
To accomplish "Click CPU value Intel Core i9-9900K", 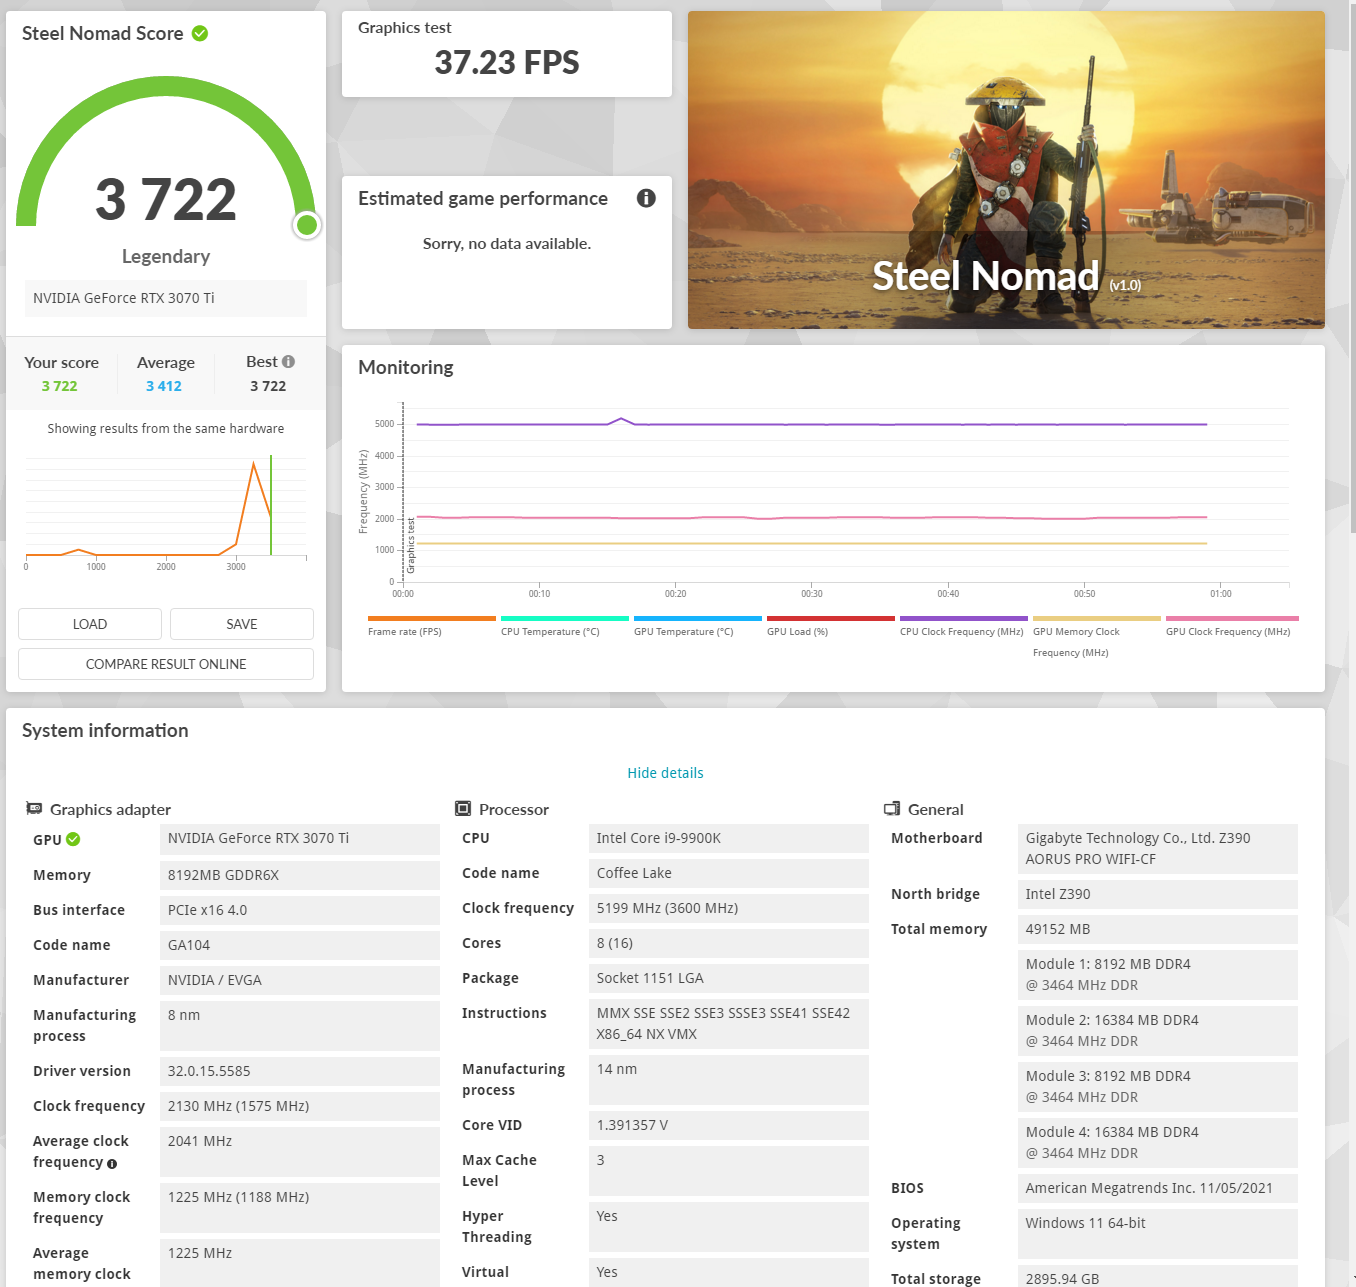I will pos(729,838).
